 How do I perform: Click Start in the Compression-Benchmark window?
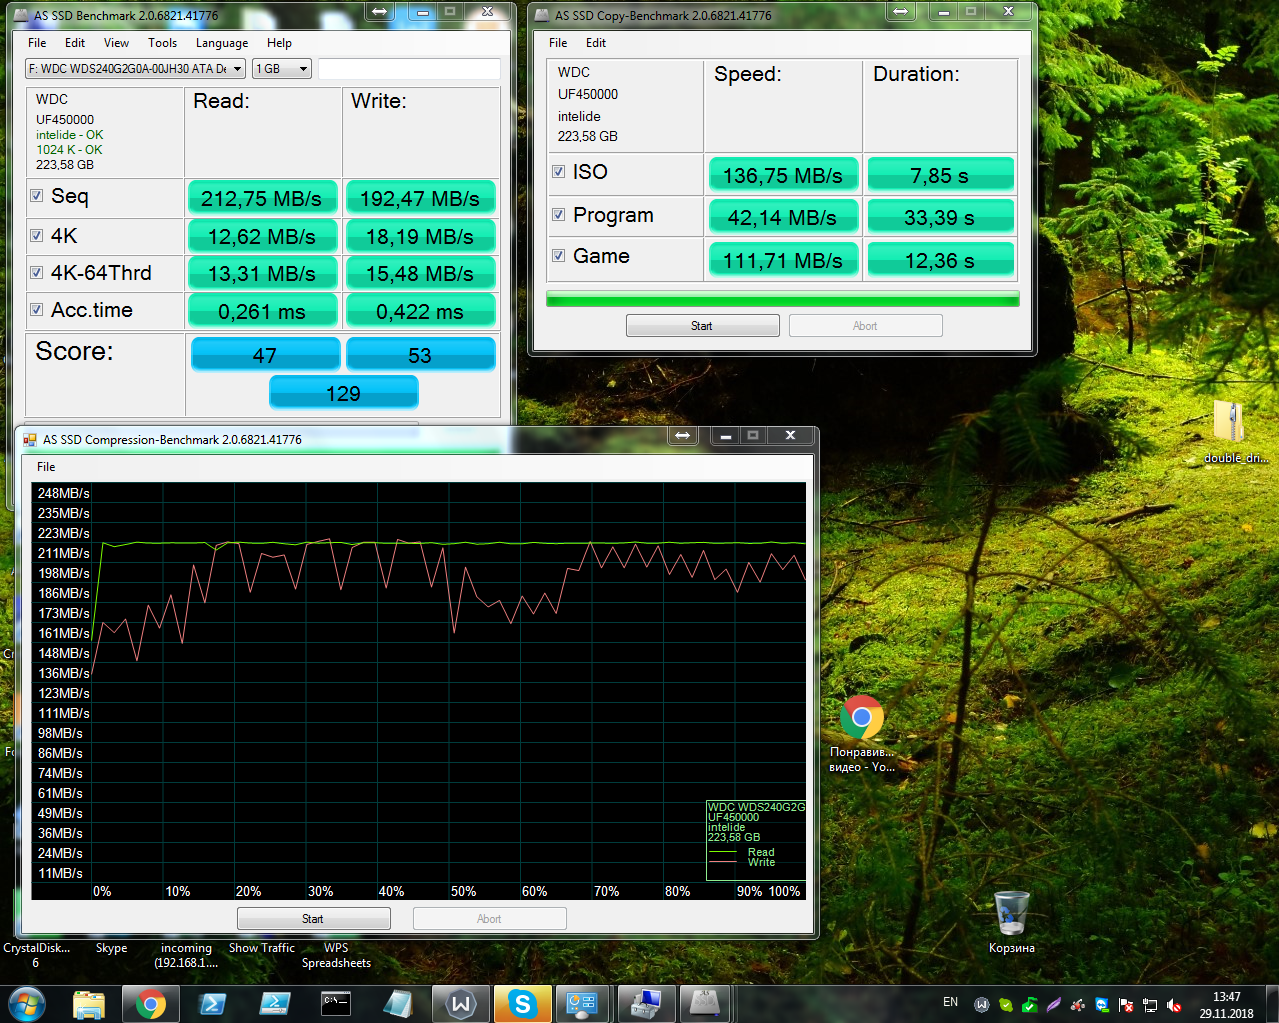point(313,919)
